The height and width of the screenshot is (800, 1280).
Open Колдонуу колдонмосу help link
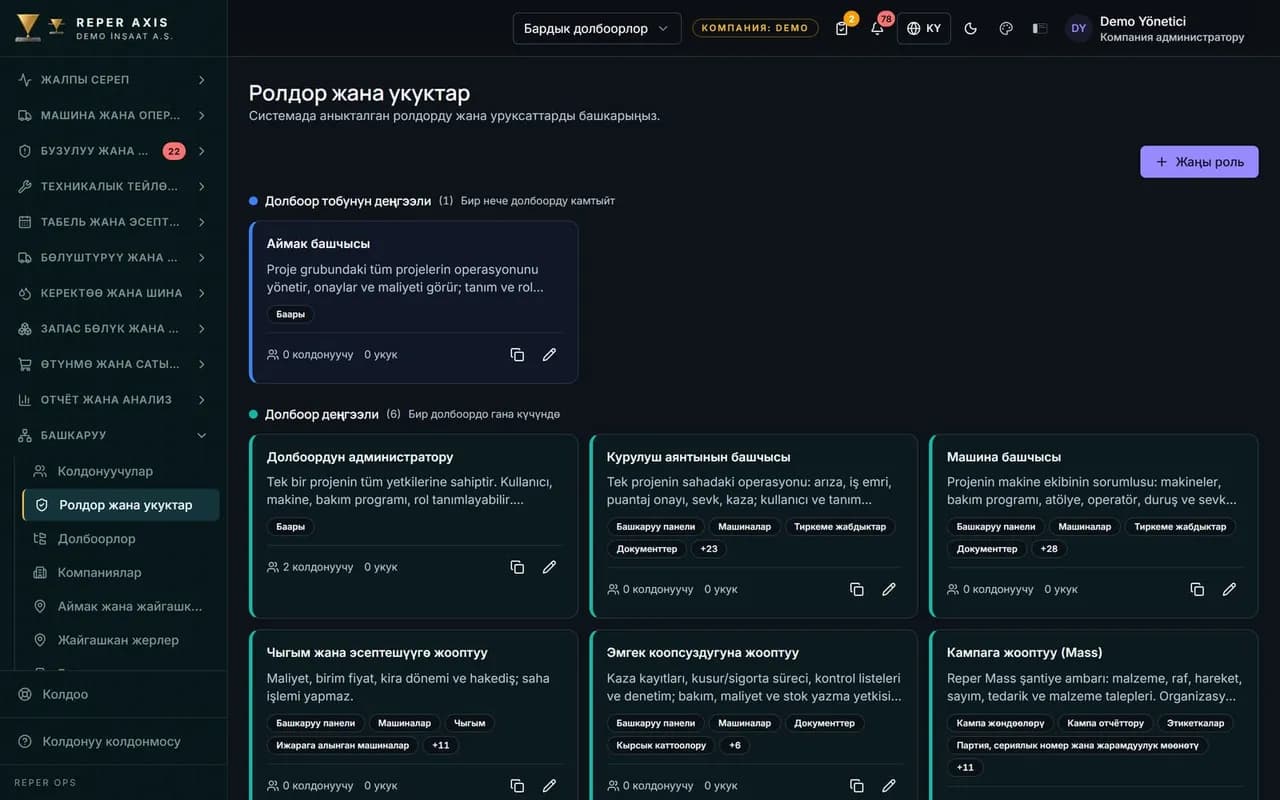click(113, 742)
